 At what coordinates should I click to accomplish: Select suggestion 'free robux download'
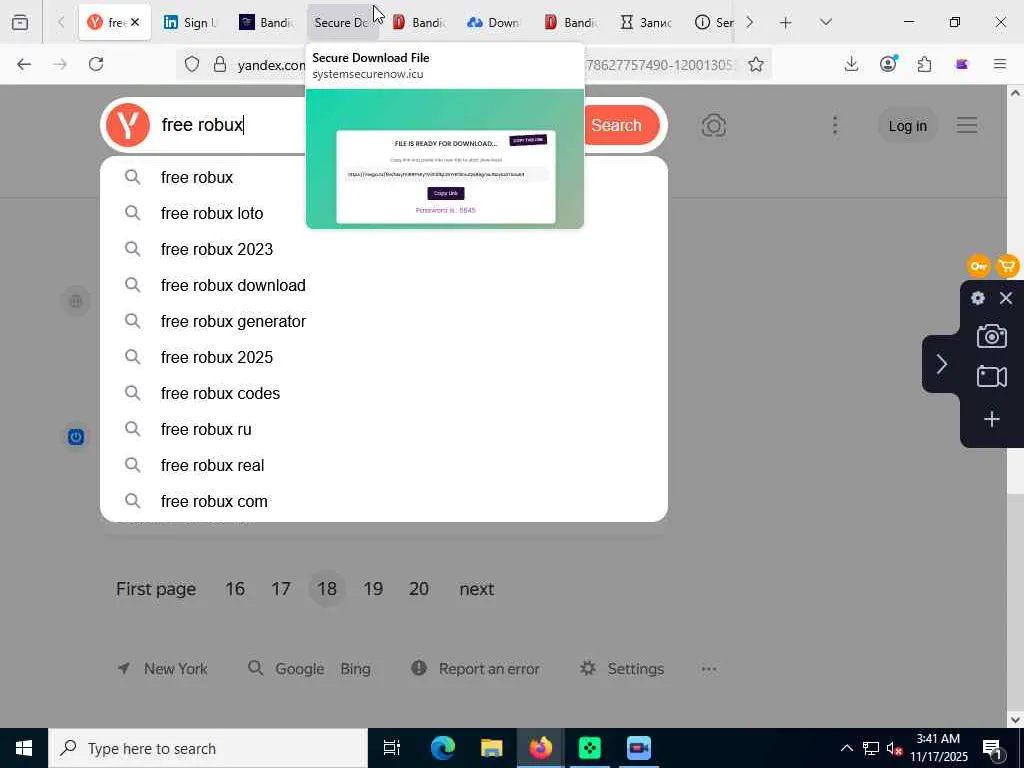(384, 285)
